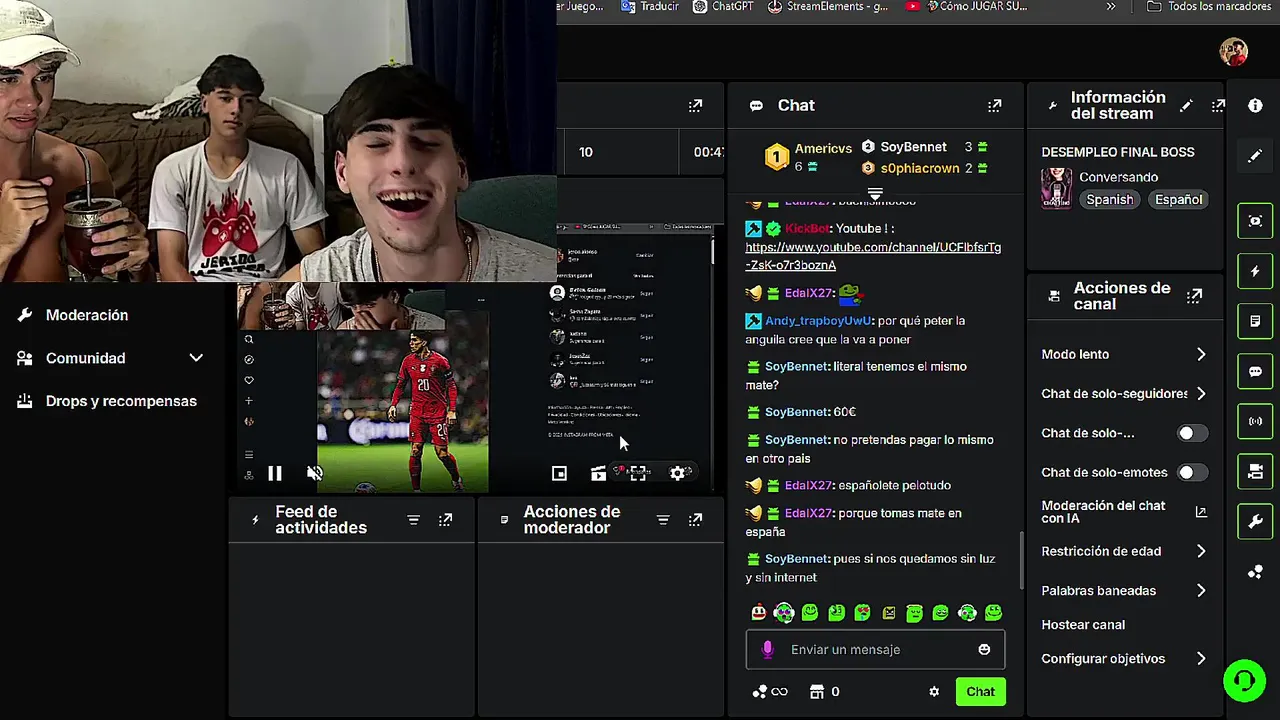Click the chat scrollbar thumb
This screenshot has width=1280, height=720.
1021,560
